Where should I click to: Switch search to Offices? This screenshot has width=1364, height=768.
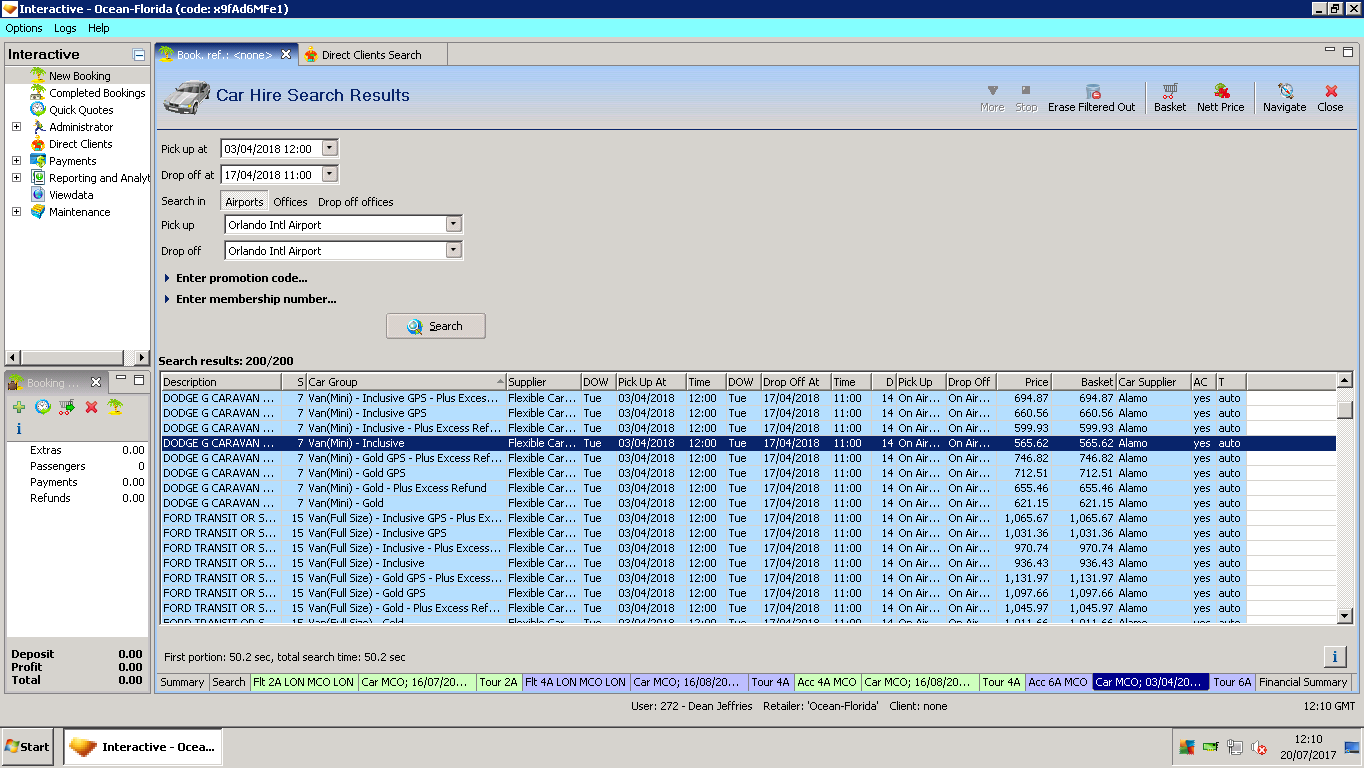click(x=290, y=202)
